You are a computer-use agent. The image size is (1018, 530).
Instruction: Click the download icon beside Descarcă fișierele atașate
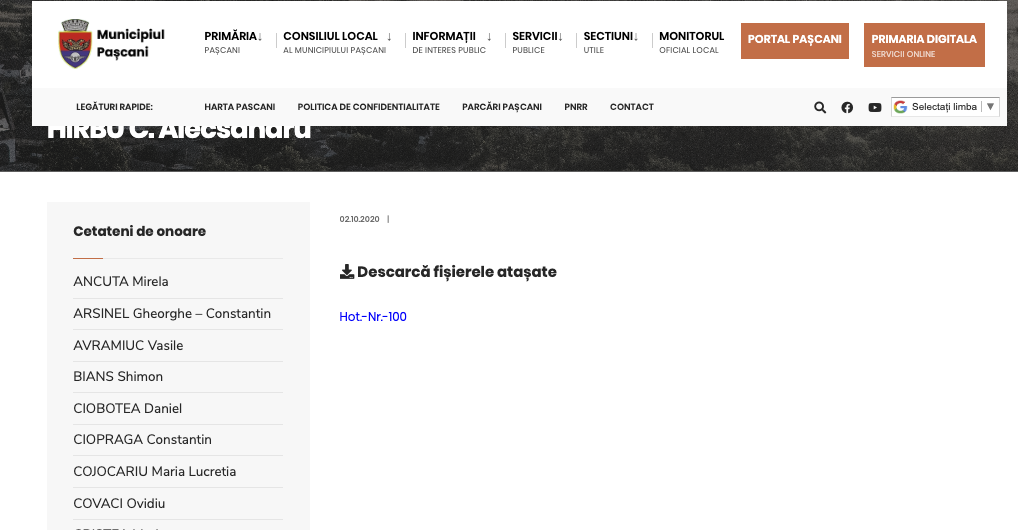tap(347, 272)
